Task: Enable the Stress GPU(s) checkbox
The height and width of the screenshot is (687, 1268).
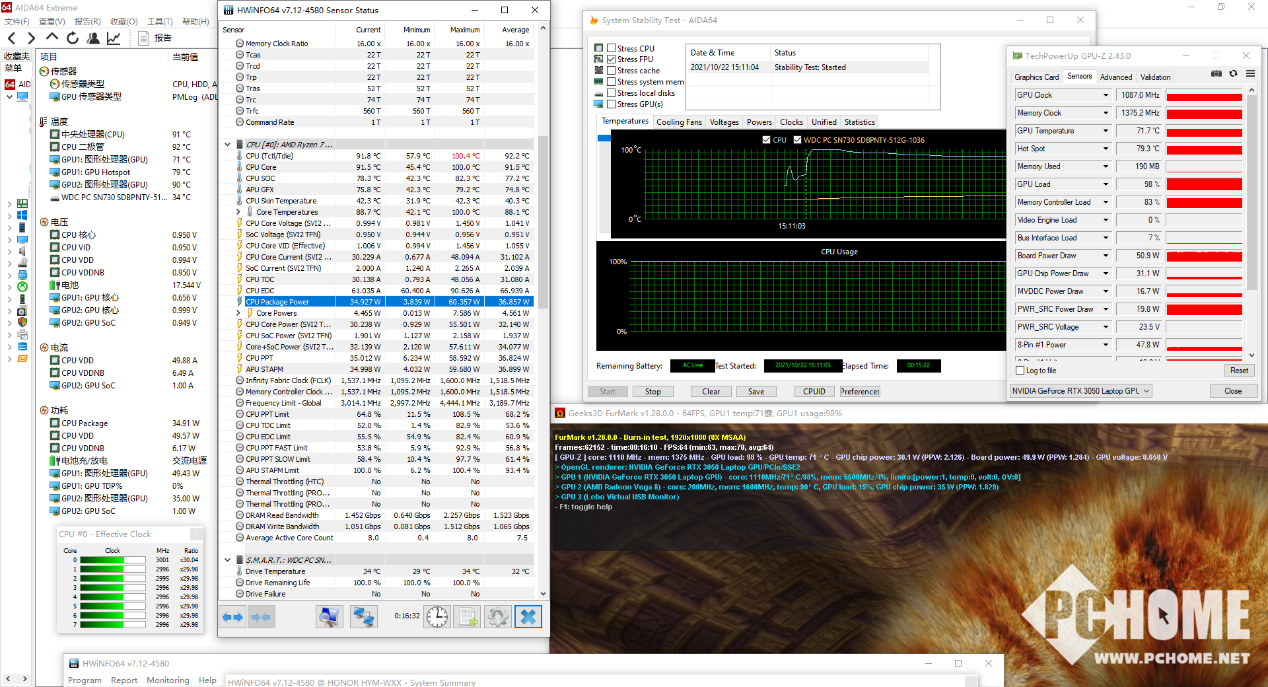Action: point(612,104)
